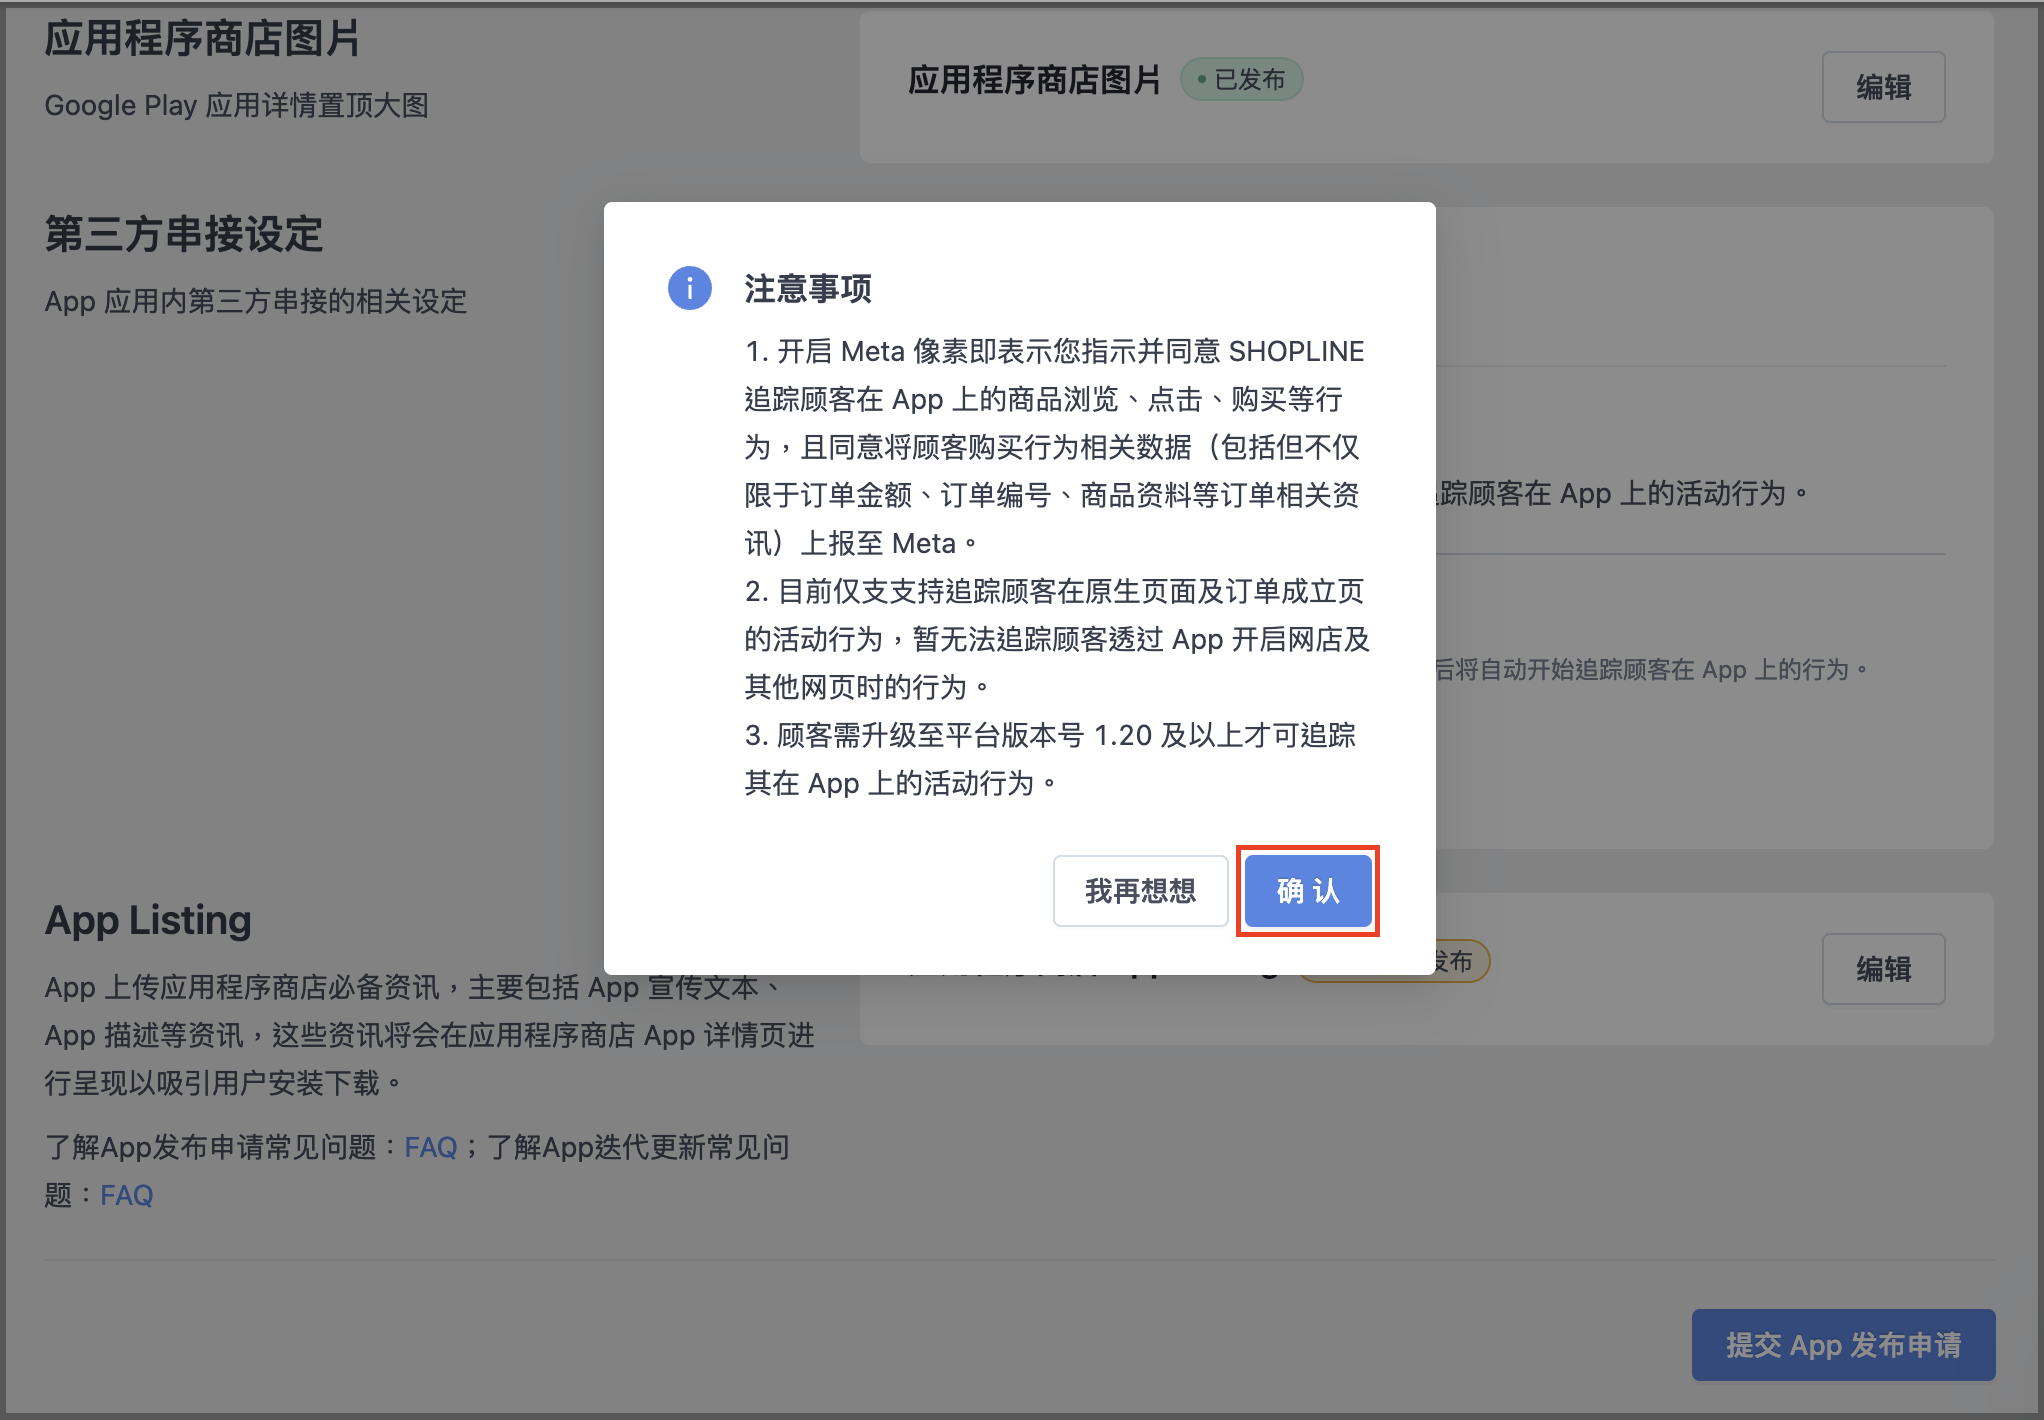The height and width of the screenshot is (1420, 2044).
Task: Open the FAQ link about App迭代更新
Action: click(127, 1195)
